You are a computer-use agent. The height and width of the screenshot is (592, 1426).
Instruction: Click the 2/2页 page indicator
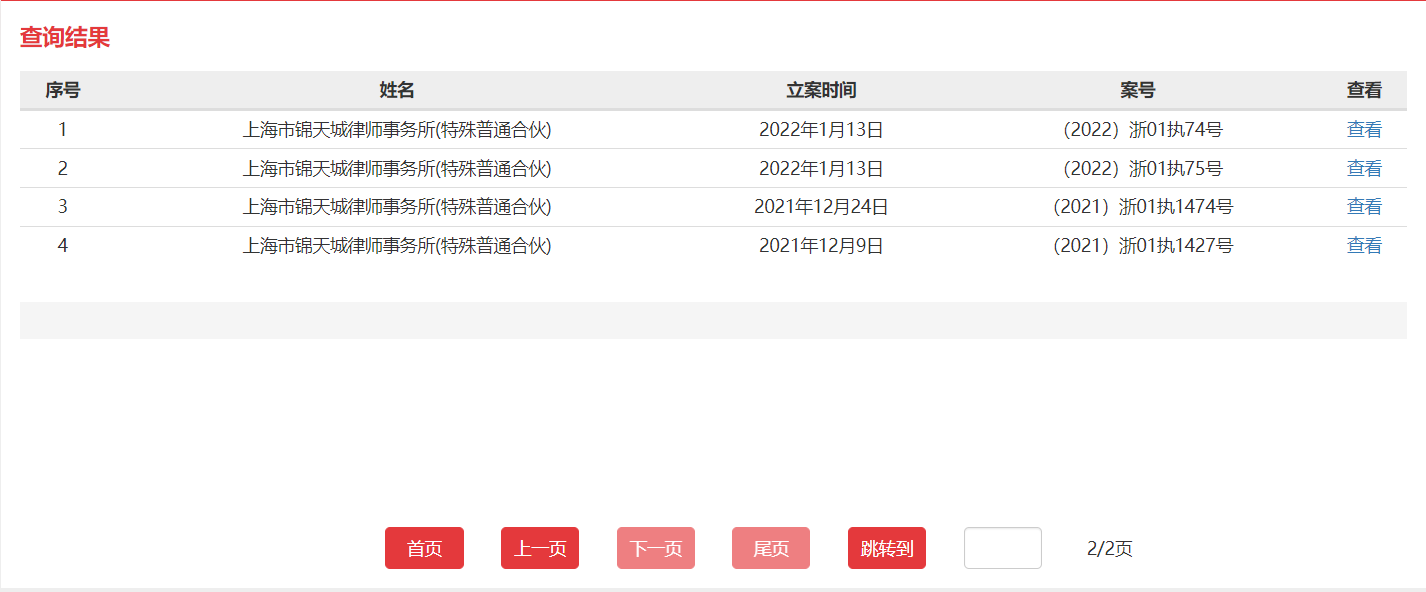coord(1110,548)
